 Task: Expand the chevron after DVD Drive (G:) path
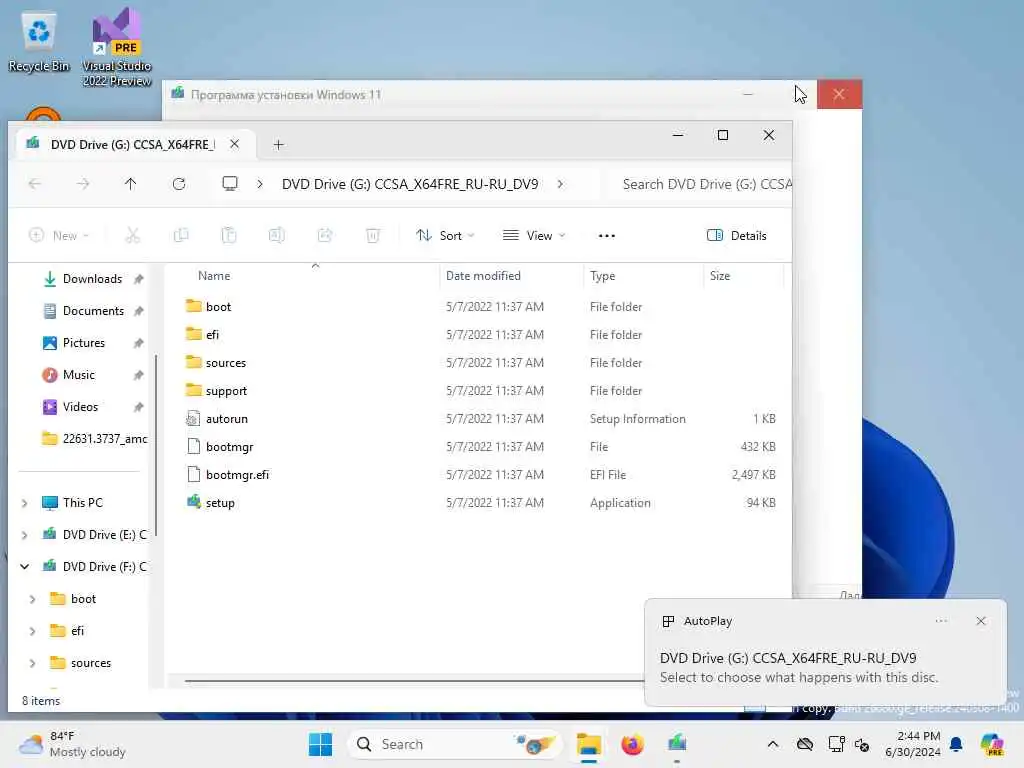pyautogui.click(x=560, y=184)
